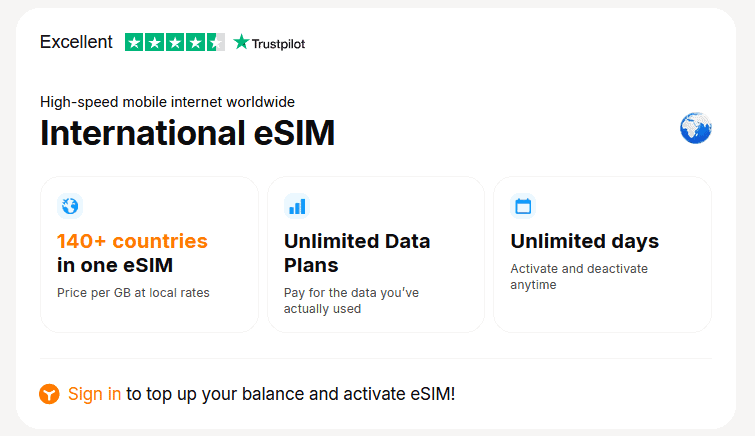This screenshot has width=755, height=436.
Task: Click the Unlimited Data Plans heading
Action: pyautogui.click(x=357, y=253)
